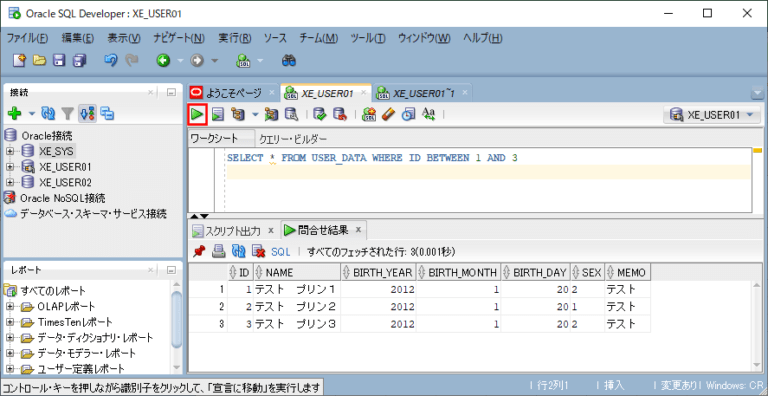Pin the query result with red pushpin
The width and height of the screenshot is (768, 396).
(x=199, y=252)
